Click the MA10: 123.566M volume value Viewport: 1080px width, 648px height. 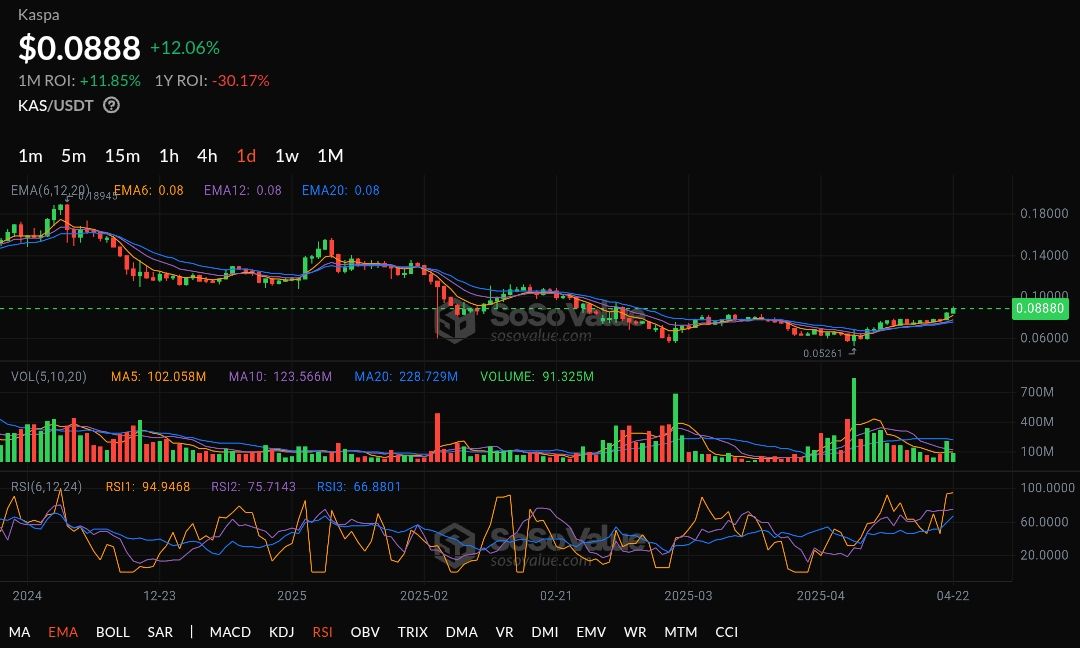click(280, 377)
